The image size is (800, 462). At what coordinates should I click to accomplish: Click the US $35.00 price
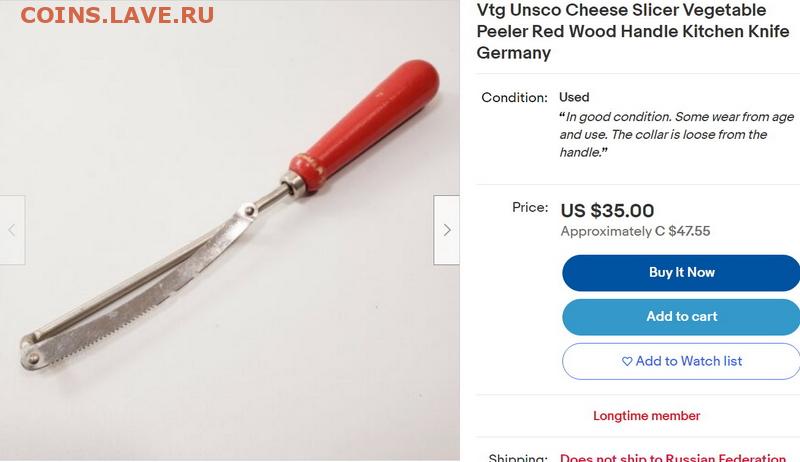(607, 210)
